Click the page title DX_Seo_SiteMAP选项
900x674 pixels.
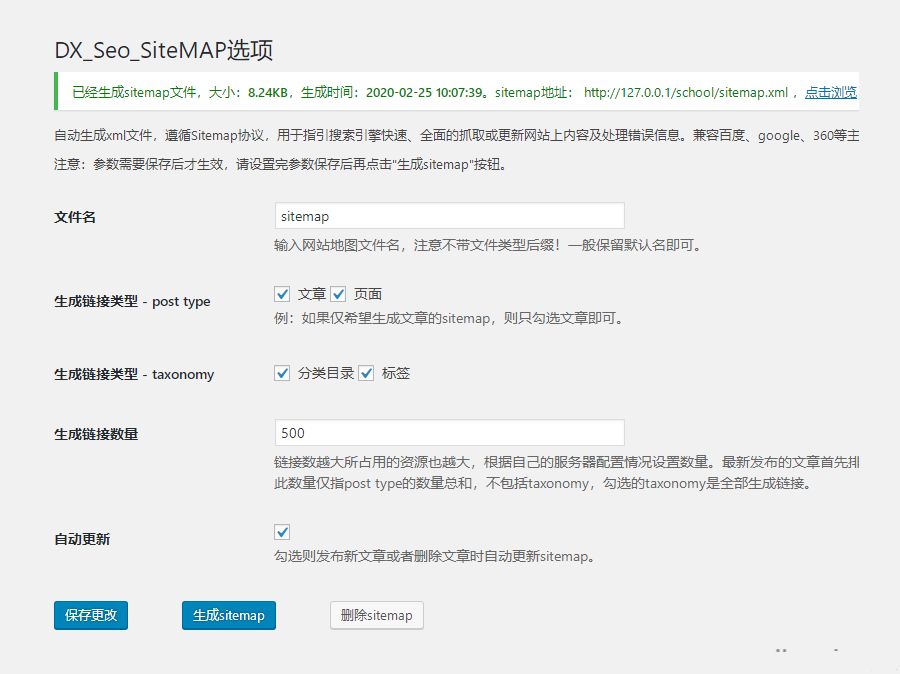[x=162, y=49]
